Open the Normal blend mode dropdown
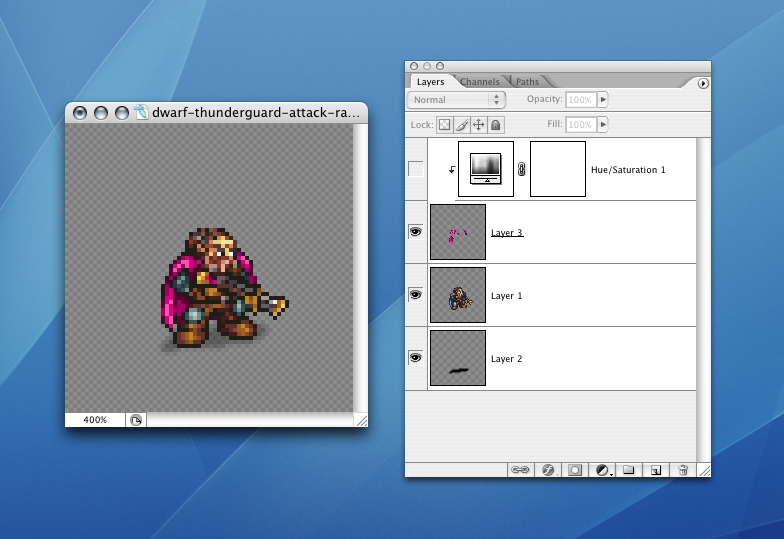This screenshot has width=784, height=539. click(456, 100)
